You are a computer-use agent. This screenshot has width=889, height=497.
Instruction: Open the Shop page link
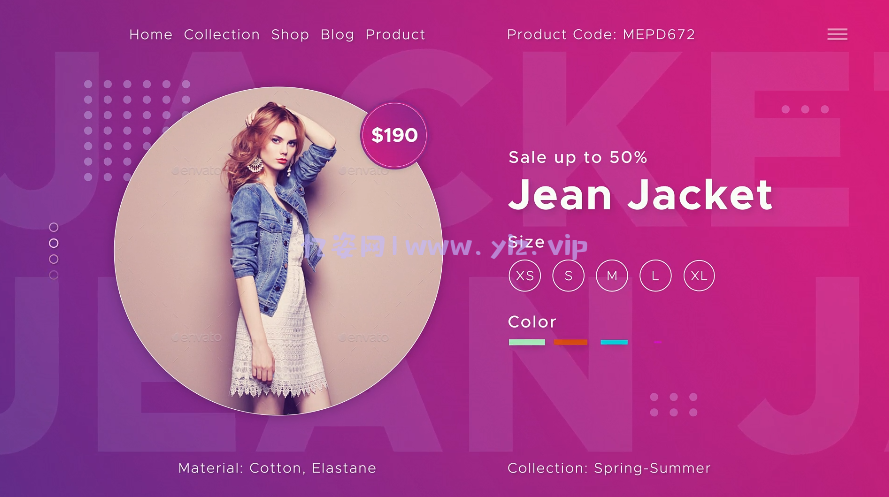[x=290, y=35]
